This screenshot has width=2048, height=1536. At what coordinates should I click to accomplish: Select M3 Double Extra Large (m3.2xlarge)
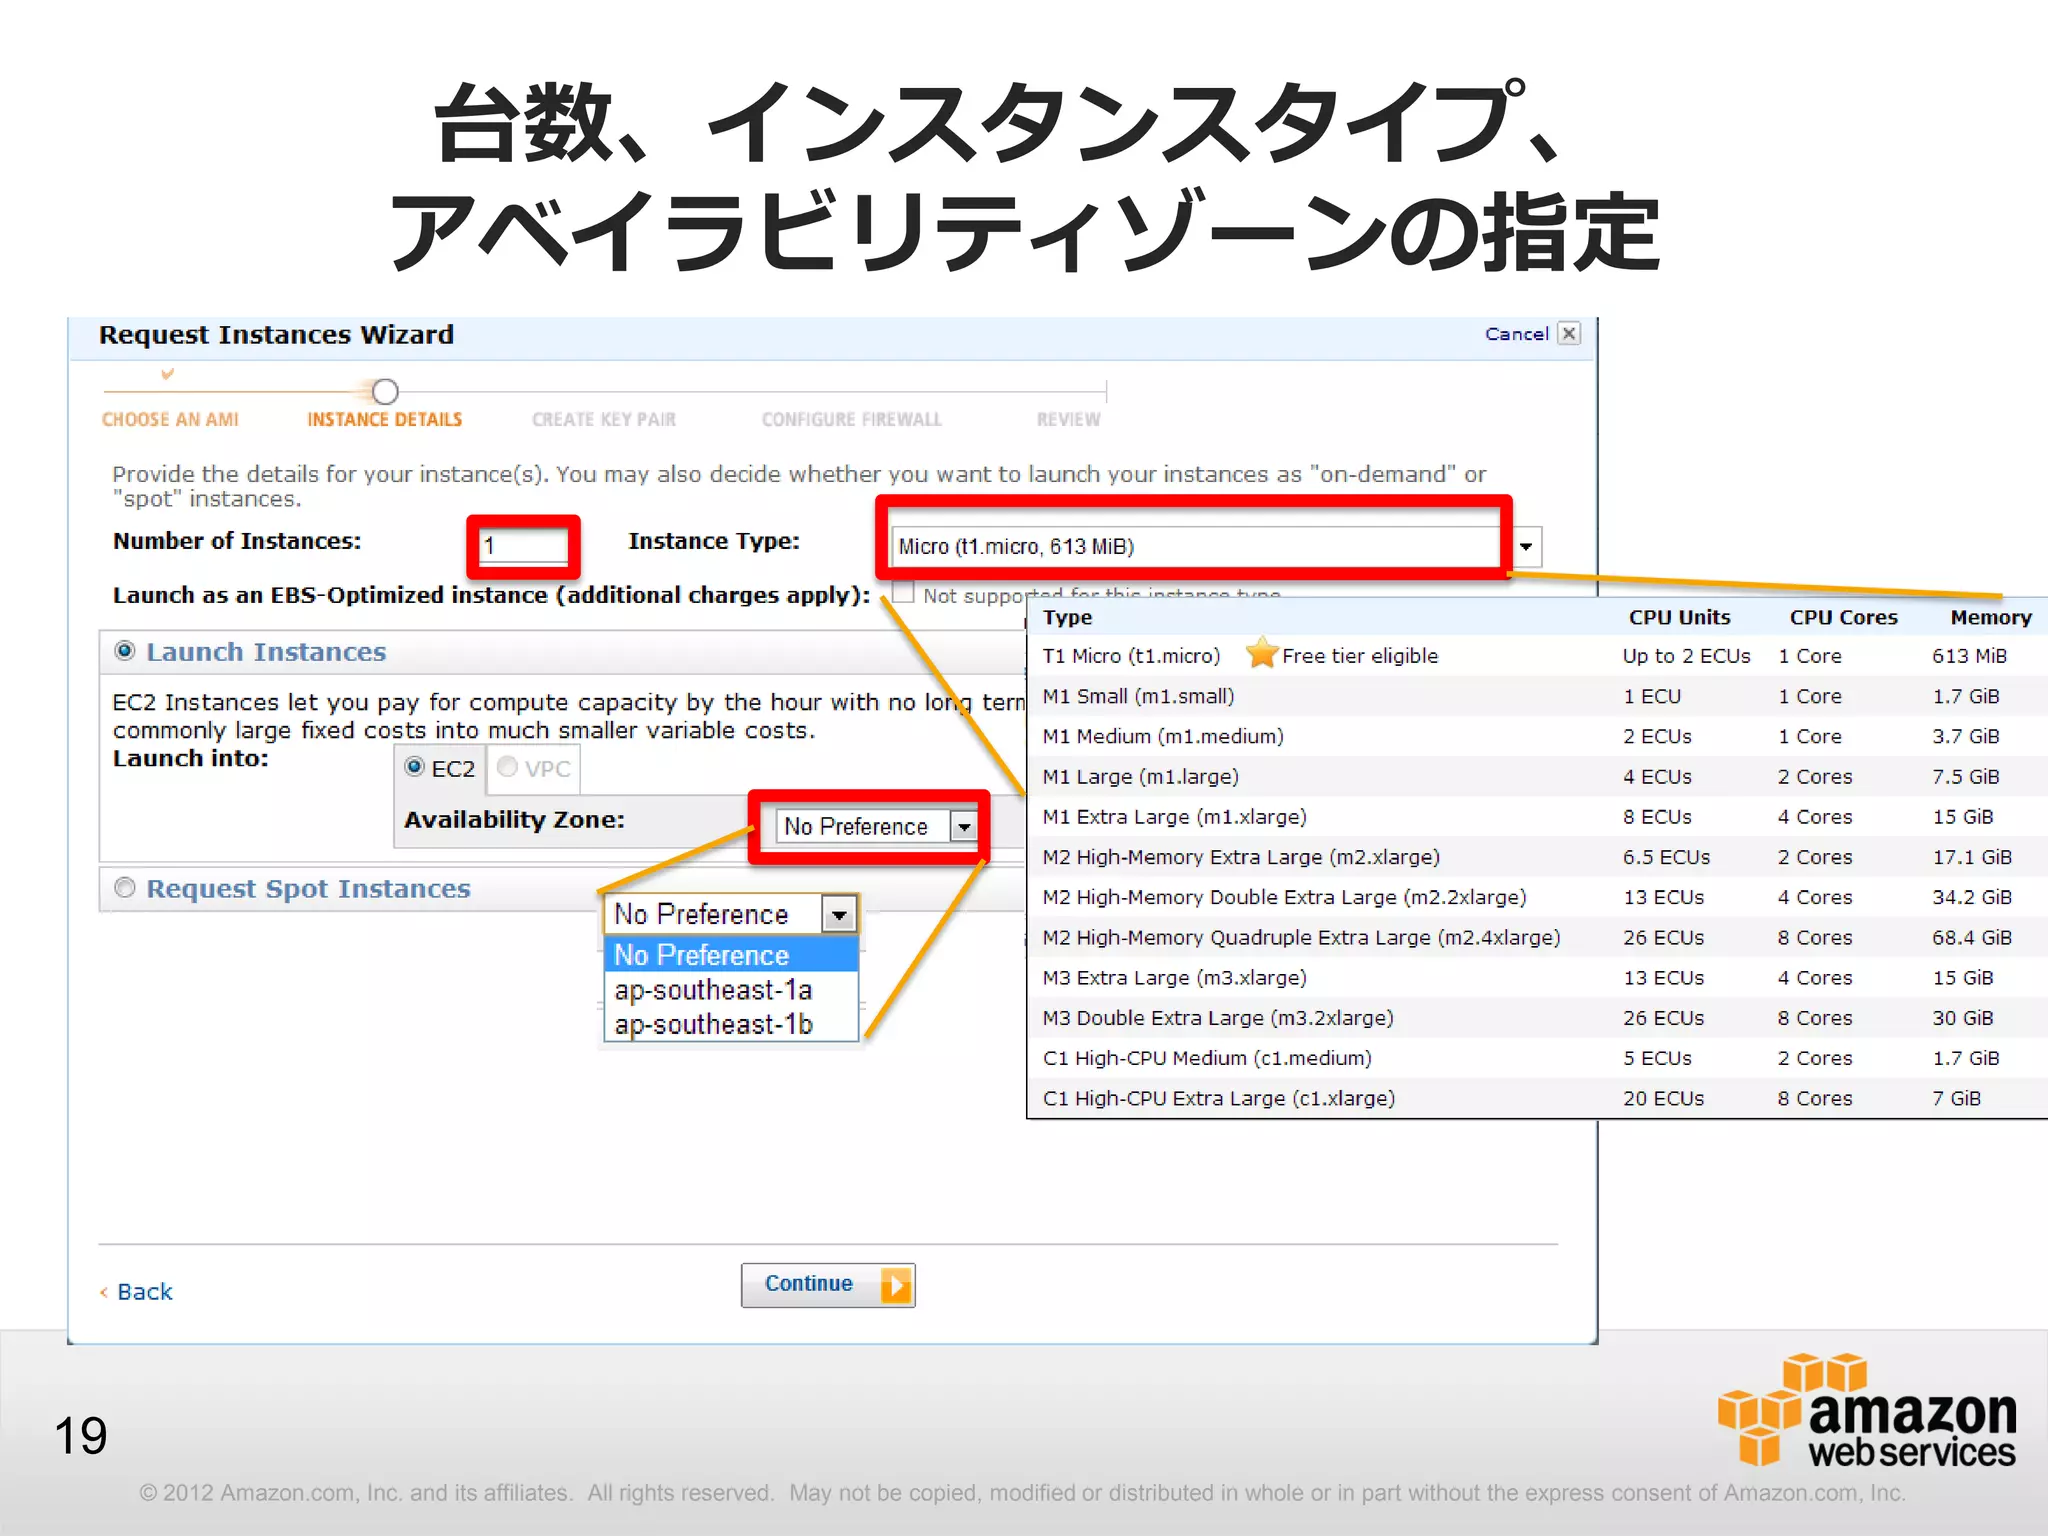(x=1537, y=1018)
